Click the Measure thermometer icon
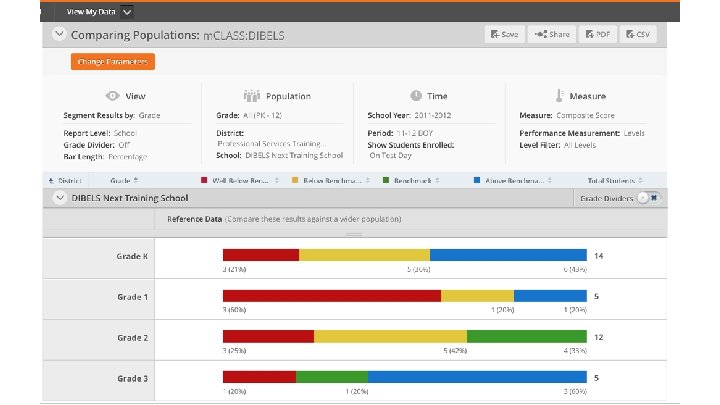The height and width of the screenshot is (405, 720). pyautogui.click(x=559, y=96)
